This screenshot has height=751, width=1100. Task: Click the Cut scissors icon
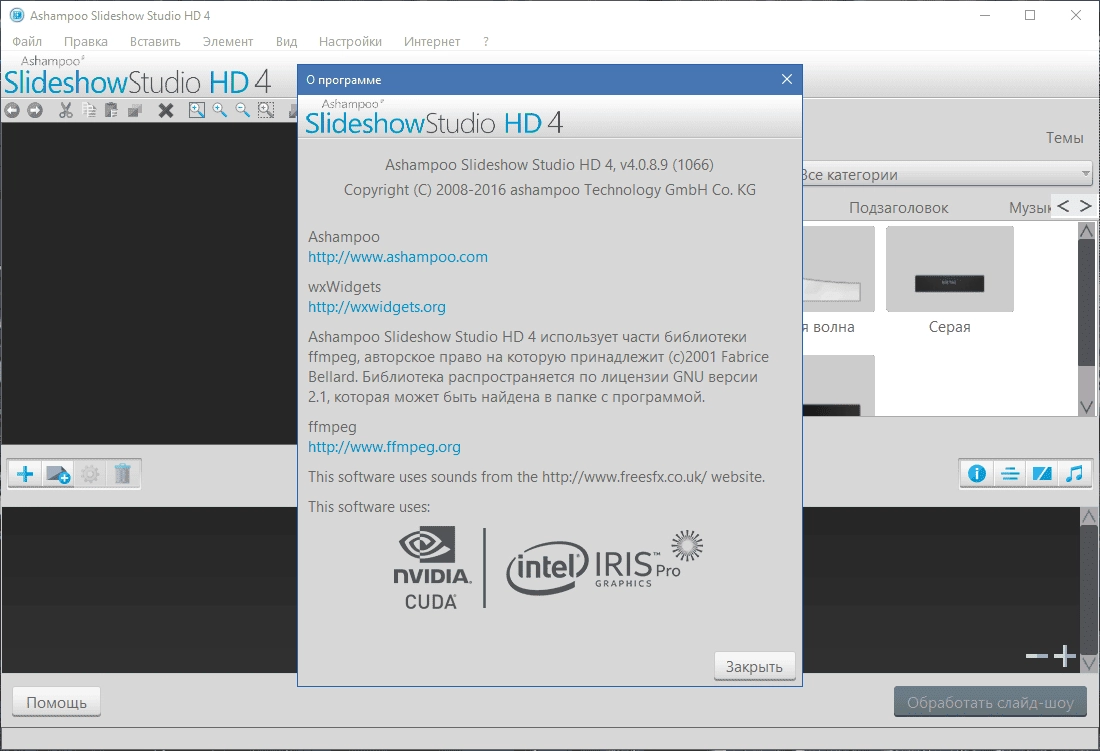click(x=66, y=110)
